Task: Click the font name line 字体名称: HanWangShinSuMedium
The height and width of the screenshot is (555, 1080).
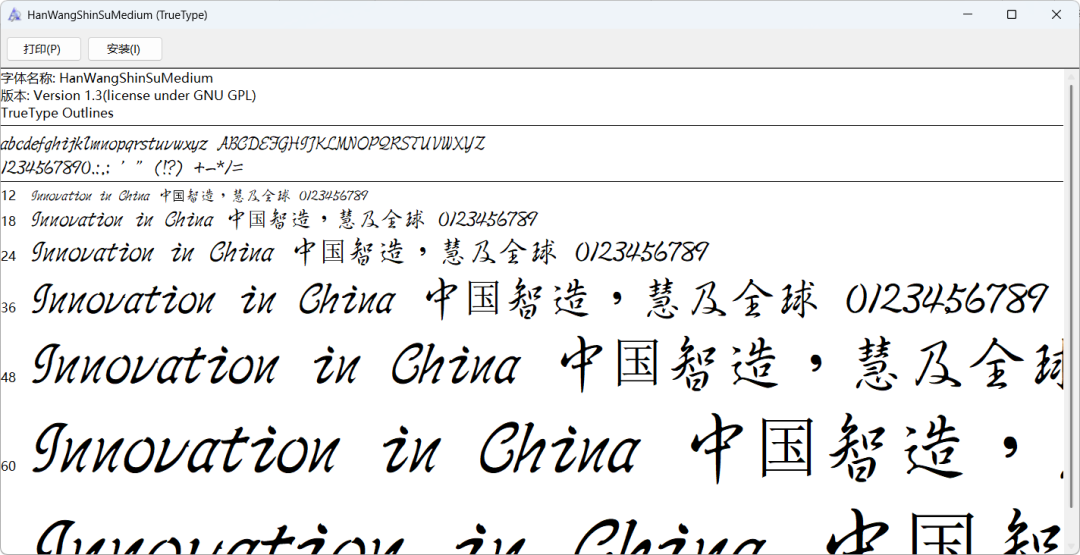Action: tap(107, 78)
